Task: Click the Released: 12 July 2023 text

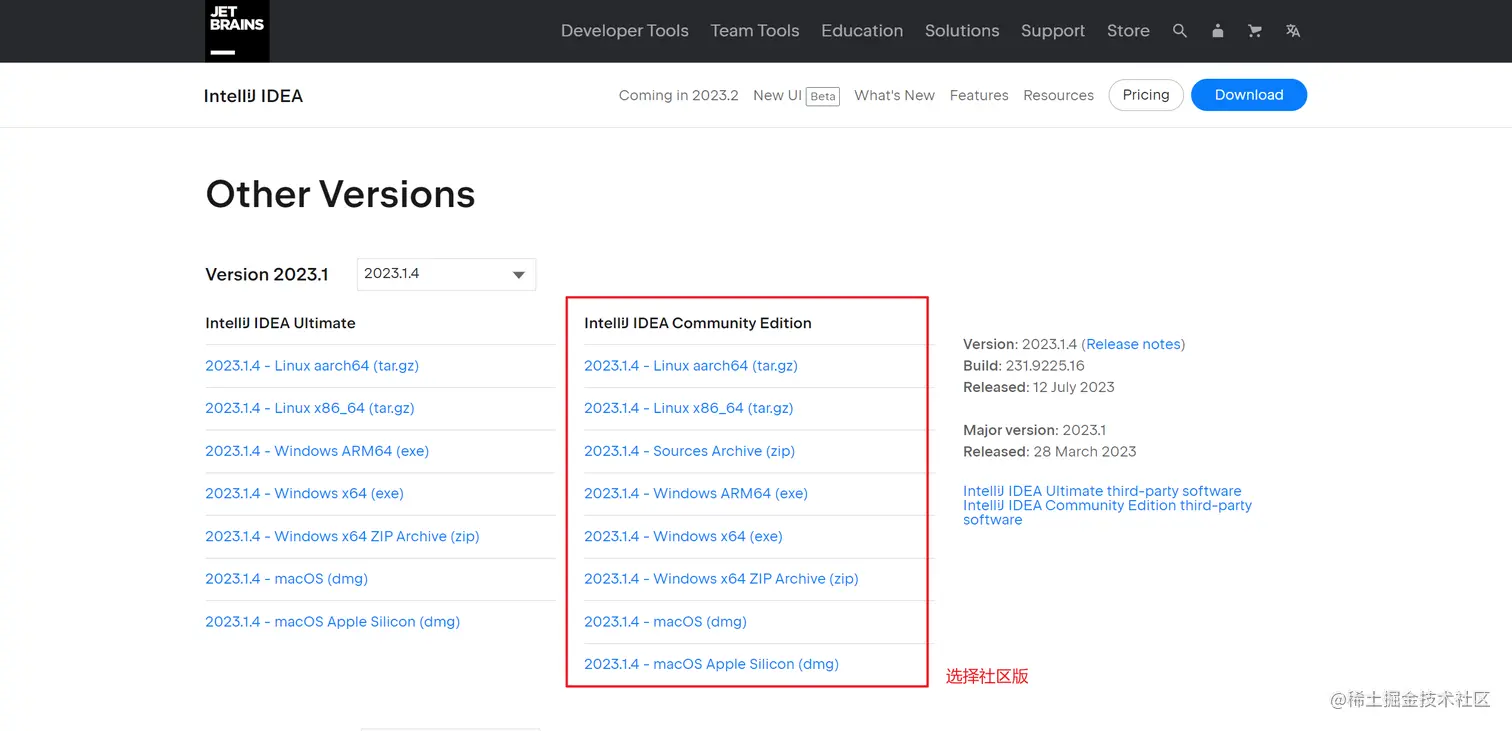Action: tap(1039, 387)
